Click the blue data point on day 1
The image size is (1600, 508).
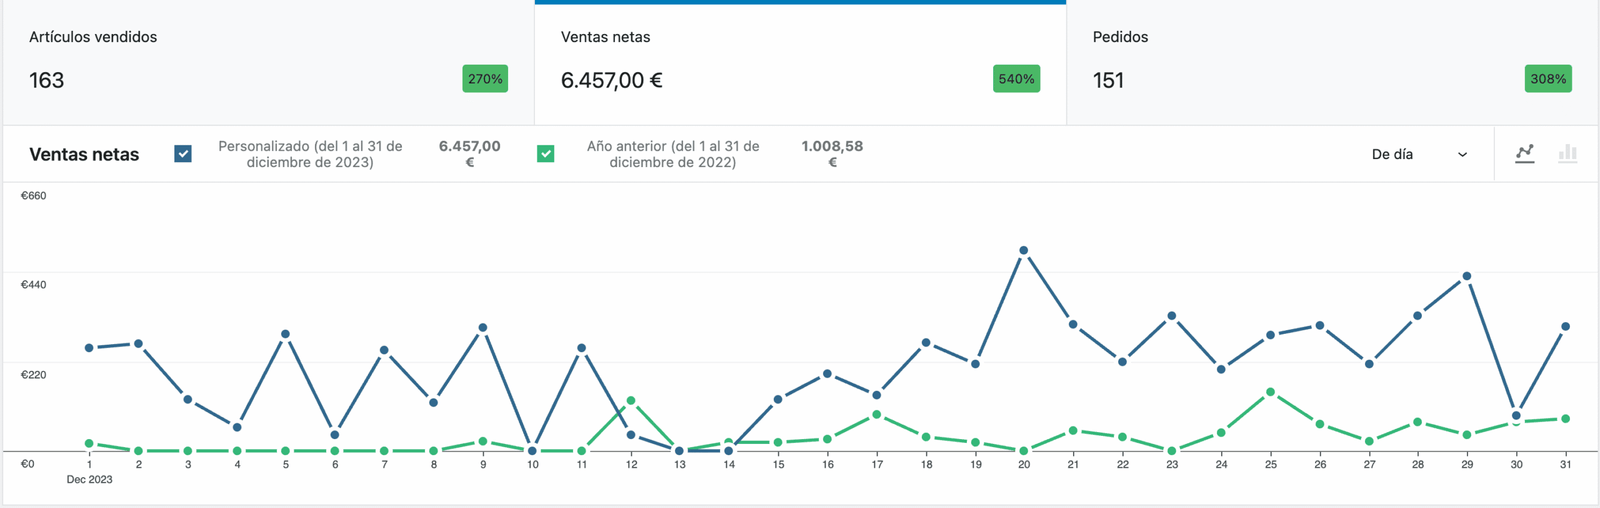click(x=90, y=348)
